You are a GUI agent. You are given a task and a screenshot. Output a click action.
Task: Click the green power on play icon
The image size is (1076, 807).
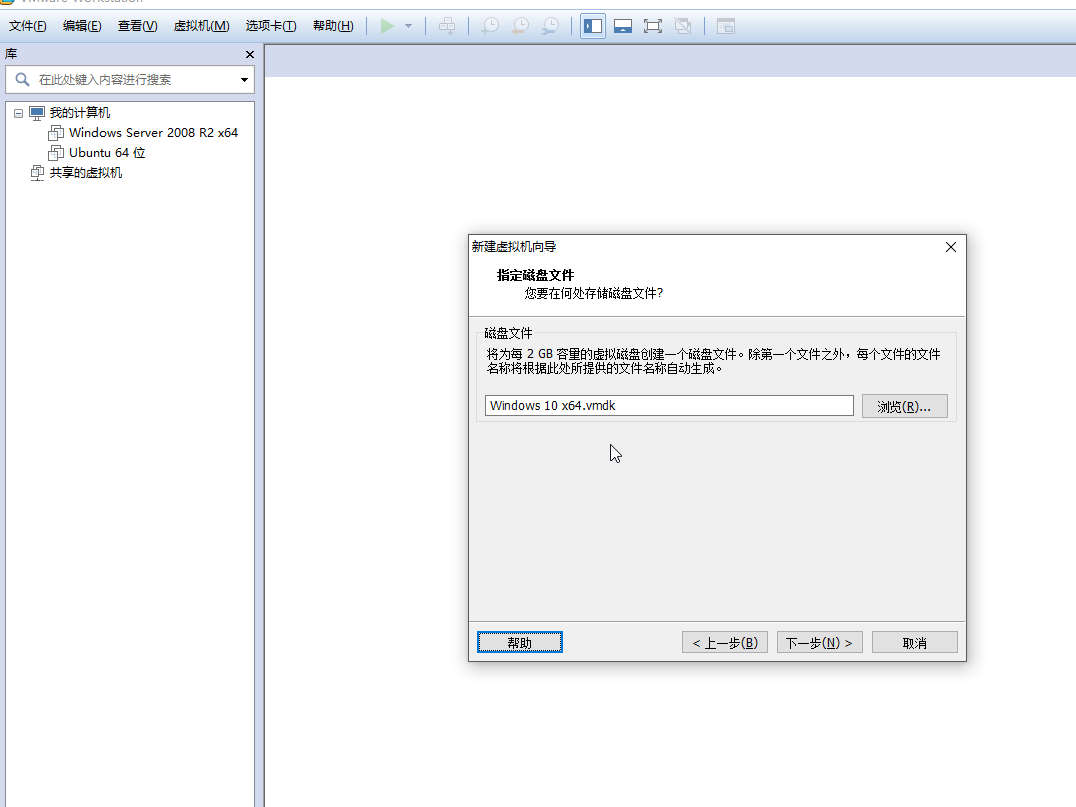coord(387,26)
